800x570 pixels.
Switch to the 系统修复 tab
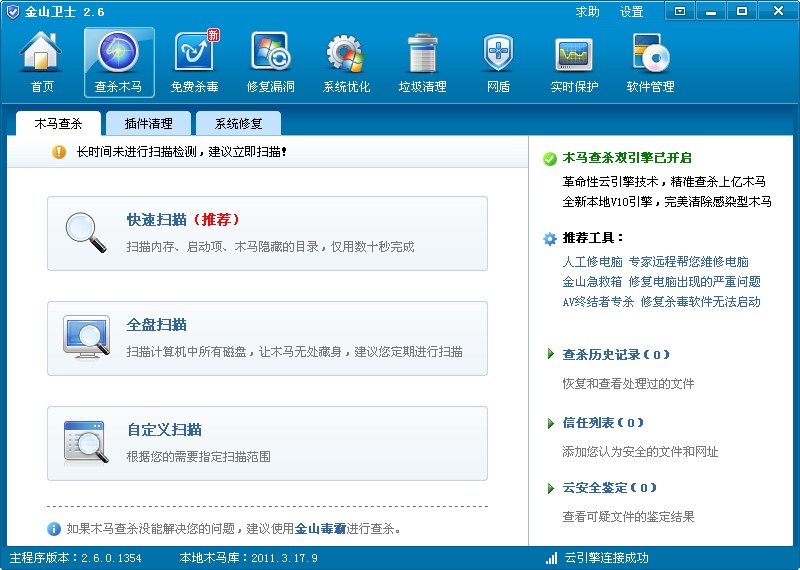[238, 123]
